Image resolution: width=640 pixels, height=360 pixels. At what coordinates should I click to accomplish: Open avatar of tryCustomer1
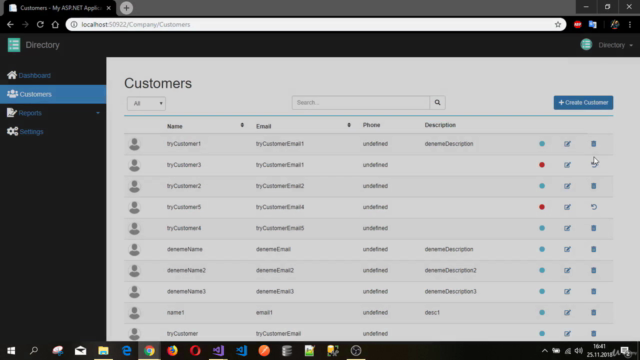tap(134, 144)
